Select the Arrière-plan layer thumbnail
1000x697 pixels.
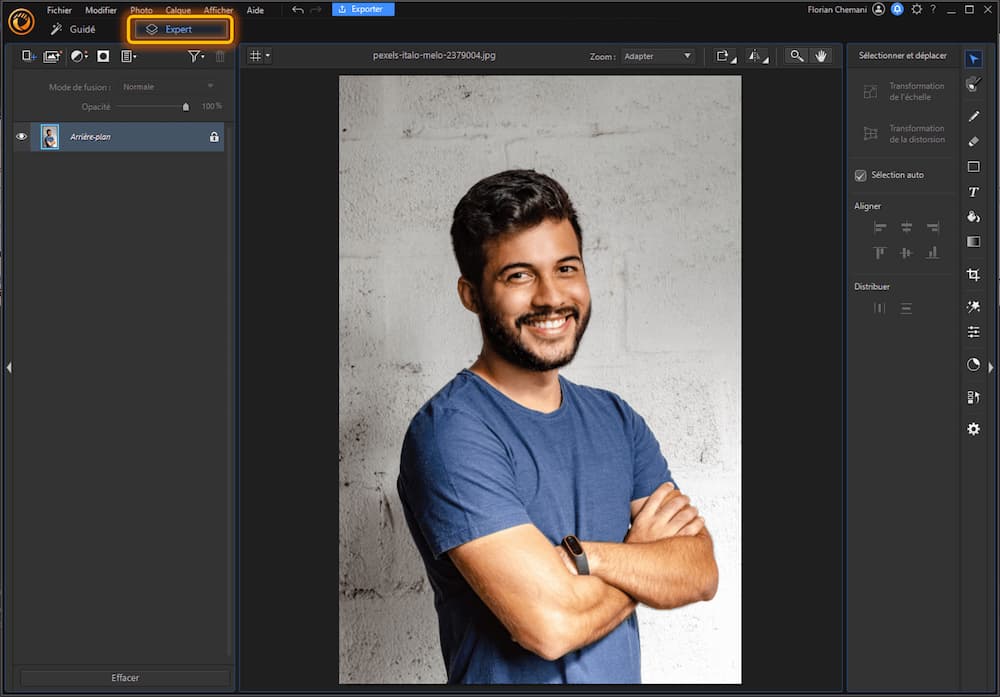[50, 136]
